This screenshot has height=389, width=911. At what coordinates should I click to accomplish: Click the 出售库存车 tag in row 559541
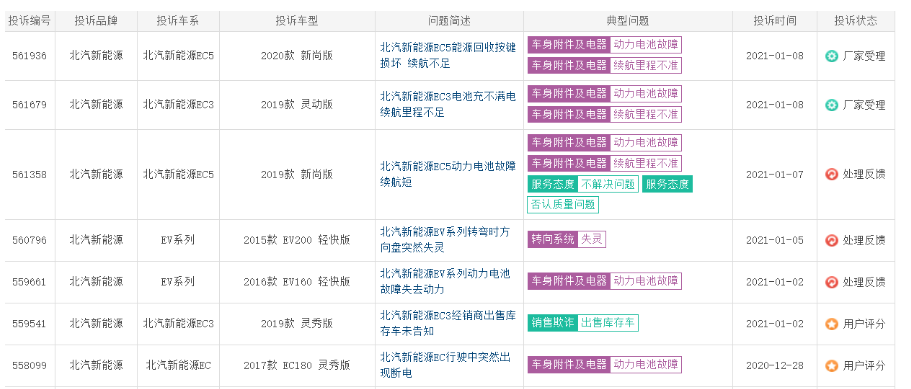pos(608,323)
